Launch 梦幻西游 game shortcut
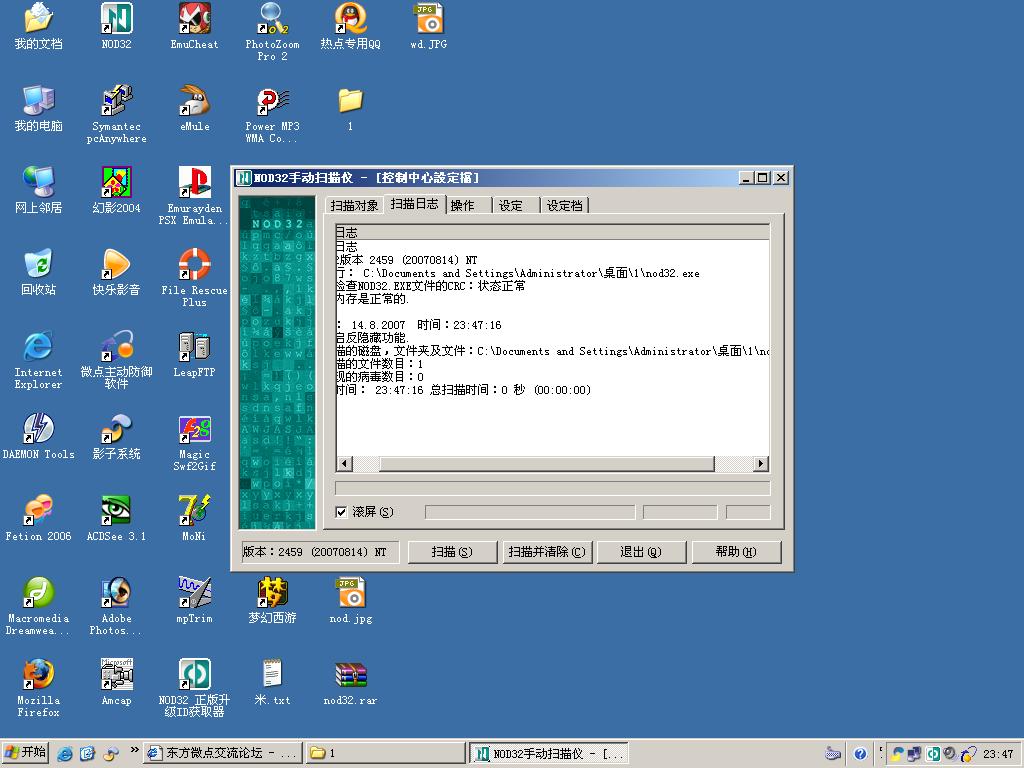1024x768 pixels. coord(272,600)
